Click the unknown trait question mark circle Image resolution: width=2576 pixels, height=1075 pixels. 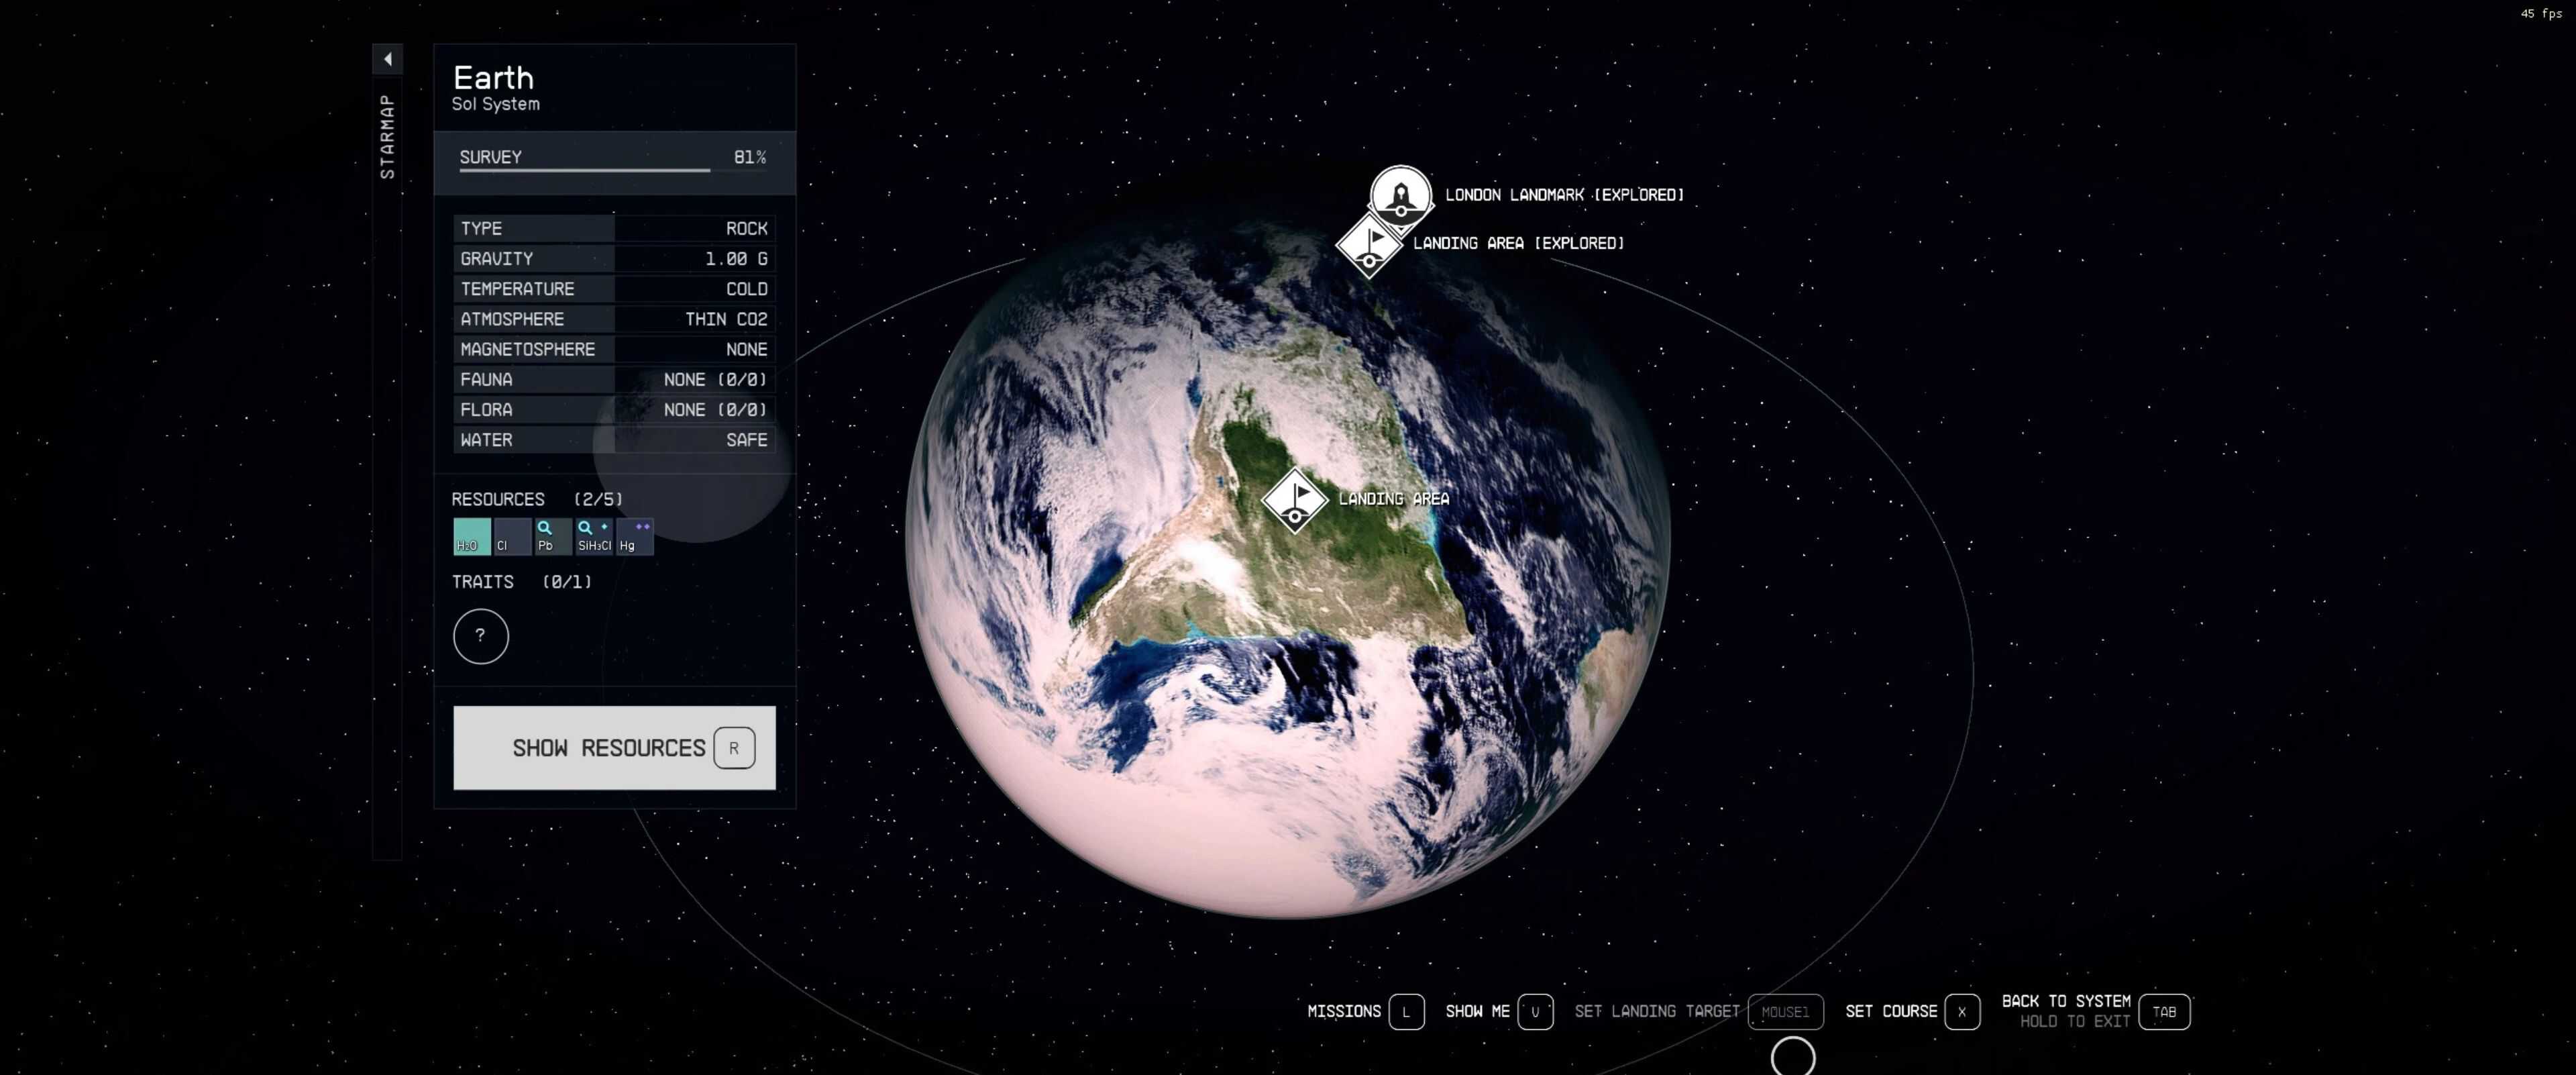coord(481,636)
